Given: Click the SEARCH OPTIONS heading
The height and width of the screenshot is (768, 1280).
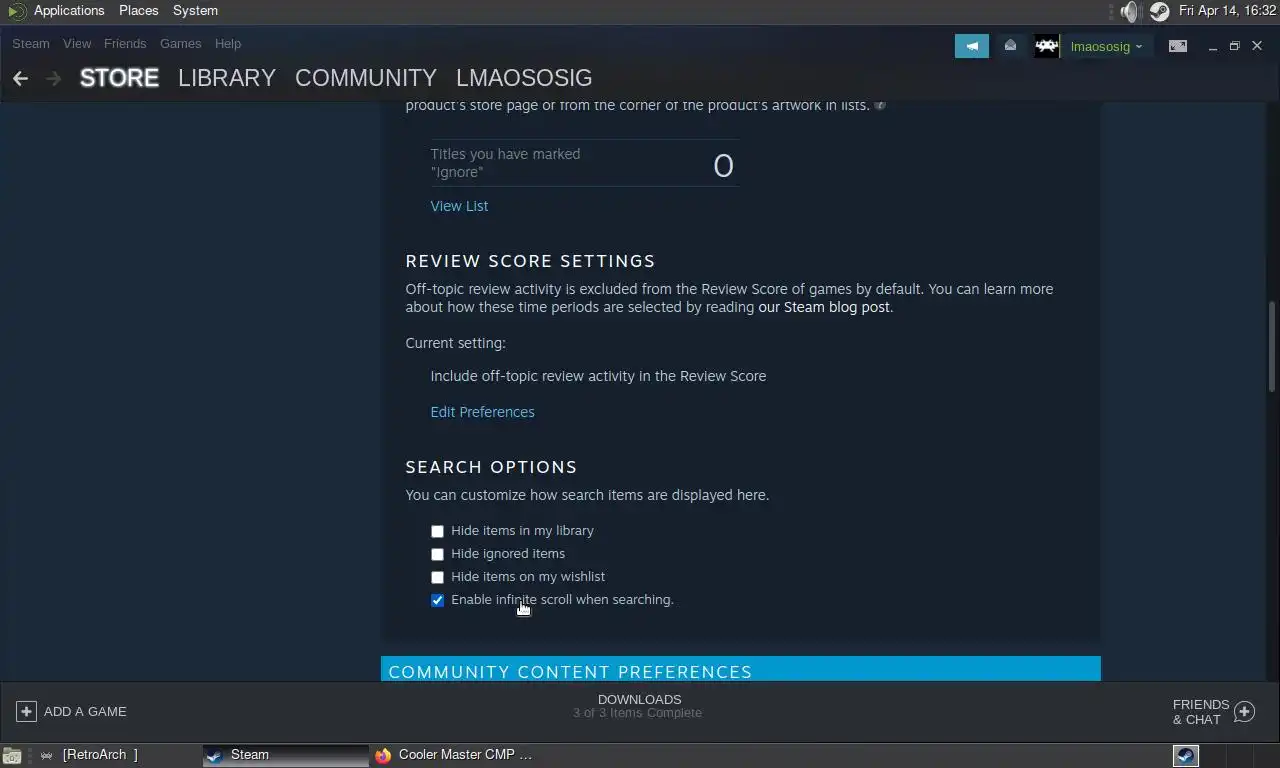Looking at the screenshot, I should [491, 467].
